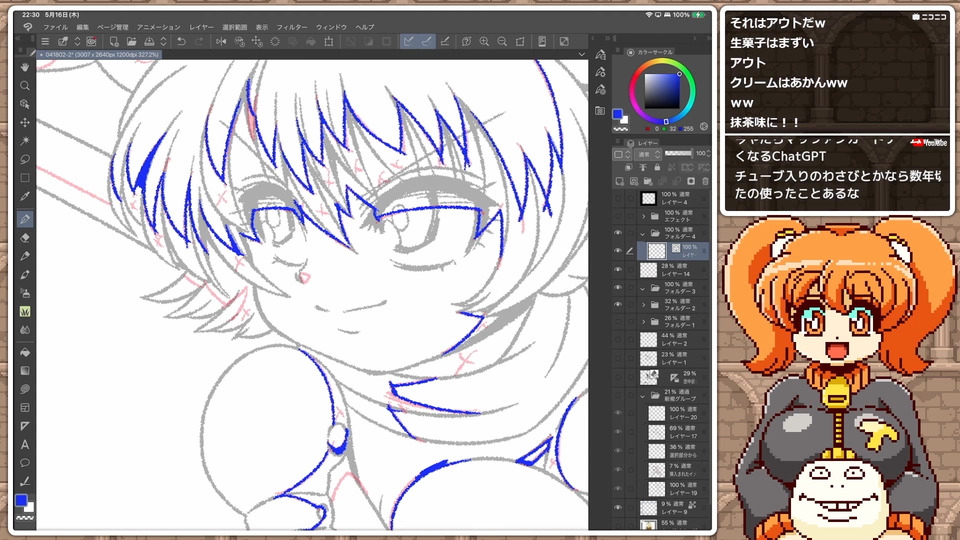Viewport: 960px width, 540px height.
Task: Open the canvas tab list chevron
Action: tap(581, 54)
